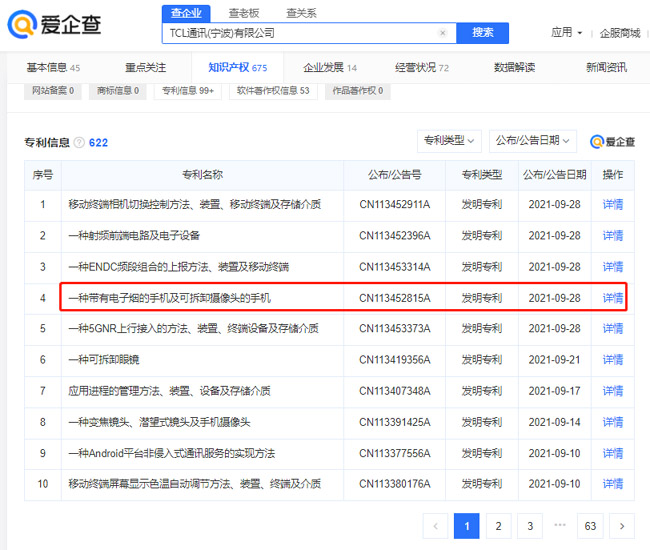This screenshot has height=550, width=650.
Task: Open the 基本信息 tab
Action: [x=53, y=67]
